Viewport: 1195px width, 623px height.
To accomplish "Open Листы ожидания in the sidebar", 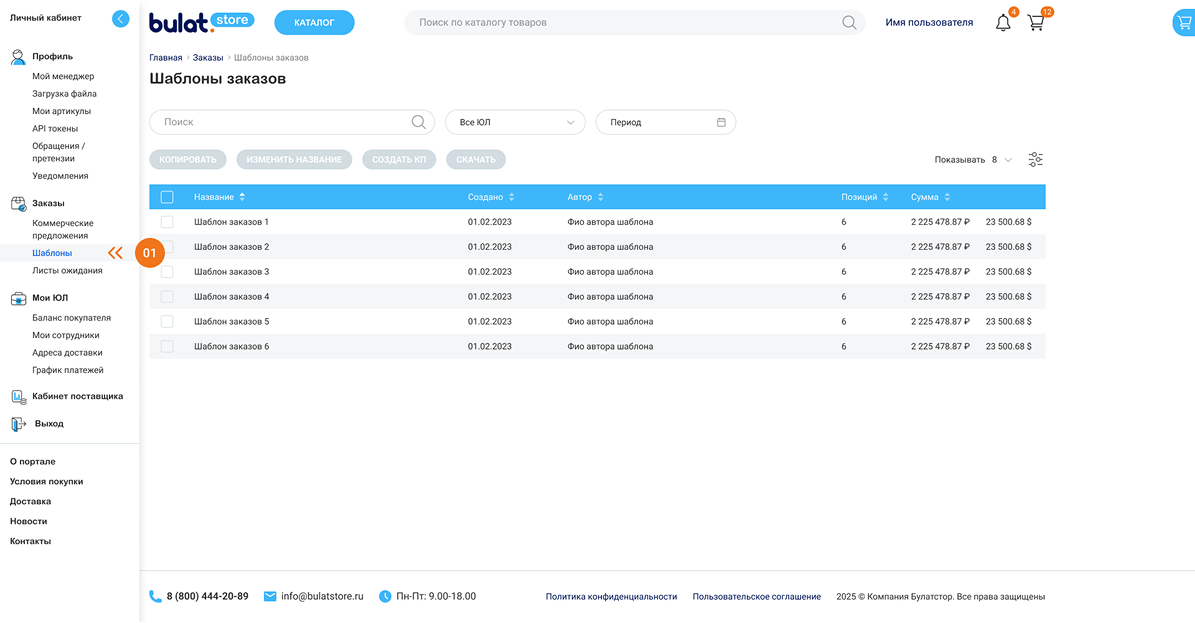I will tap(67, 270).
